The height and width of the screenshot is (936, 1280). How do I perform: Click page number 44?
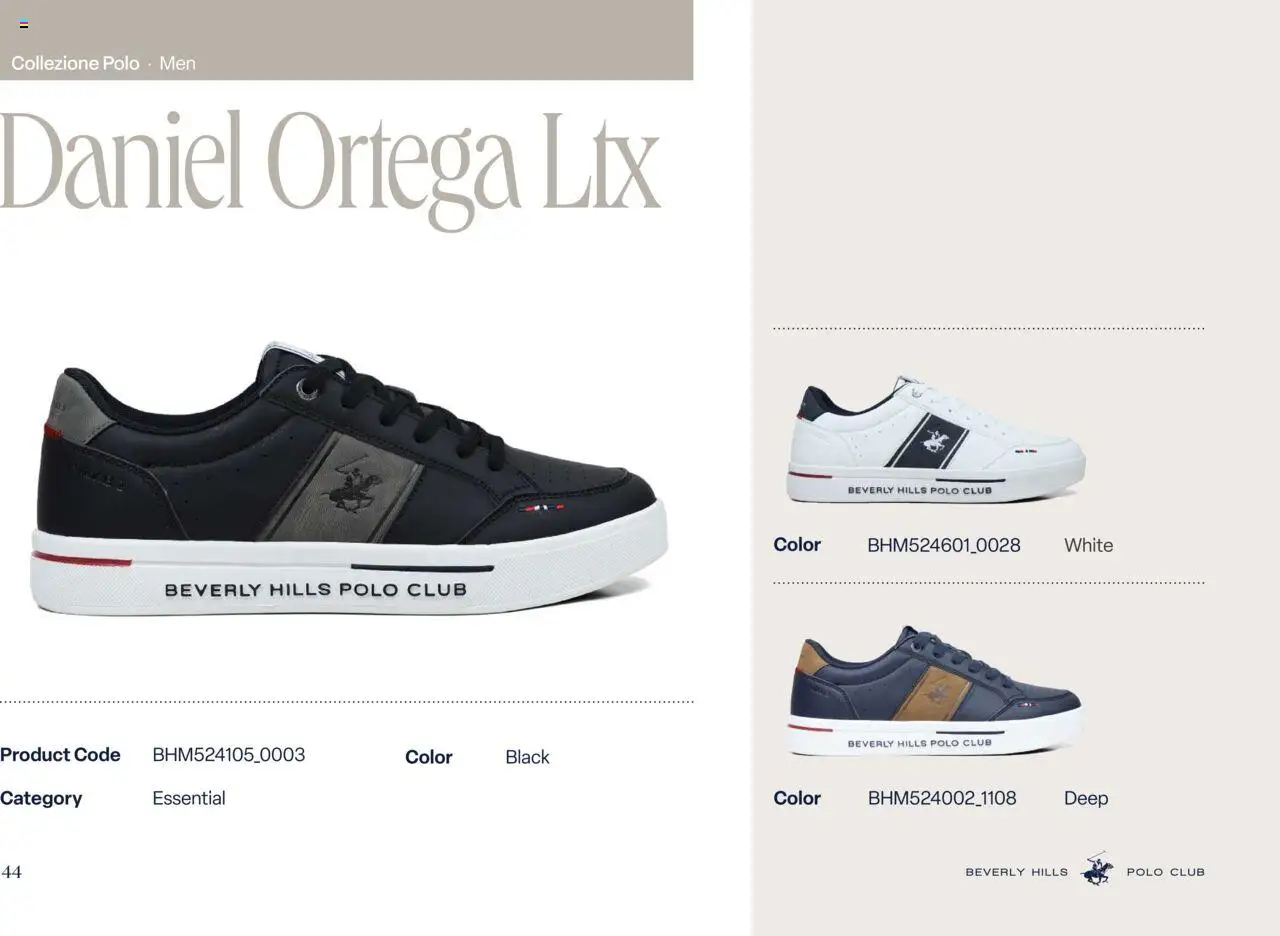11,872
